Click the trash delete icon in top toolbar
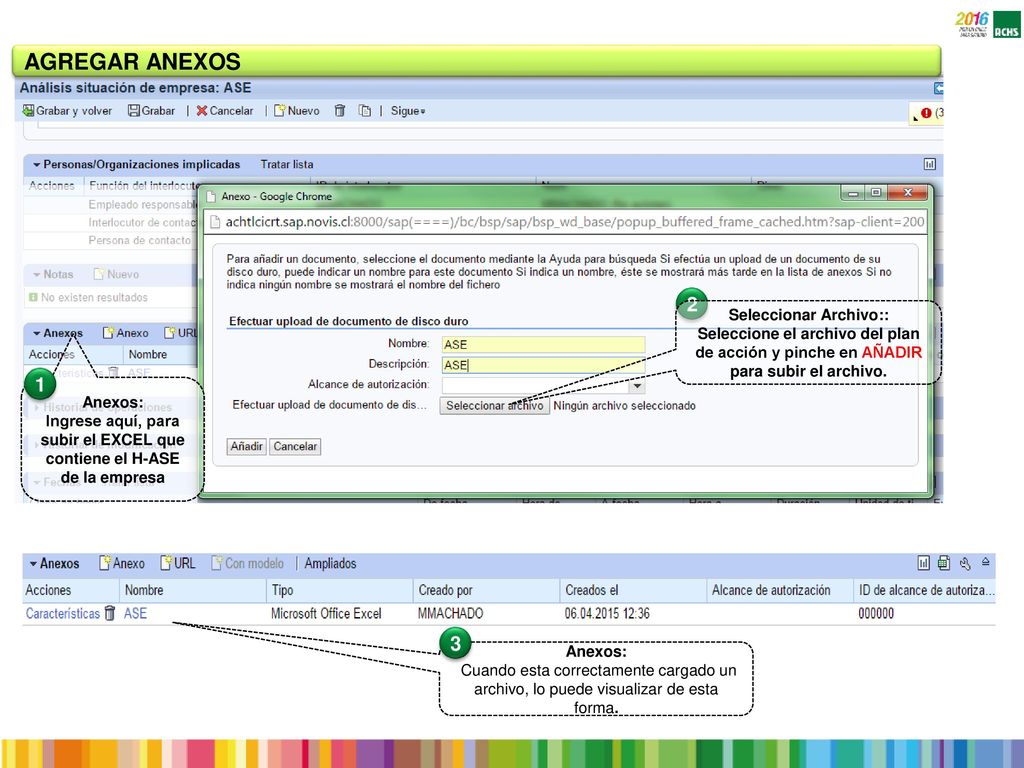 point(340,111)
